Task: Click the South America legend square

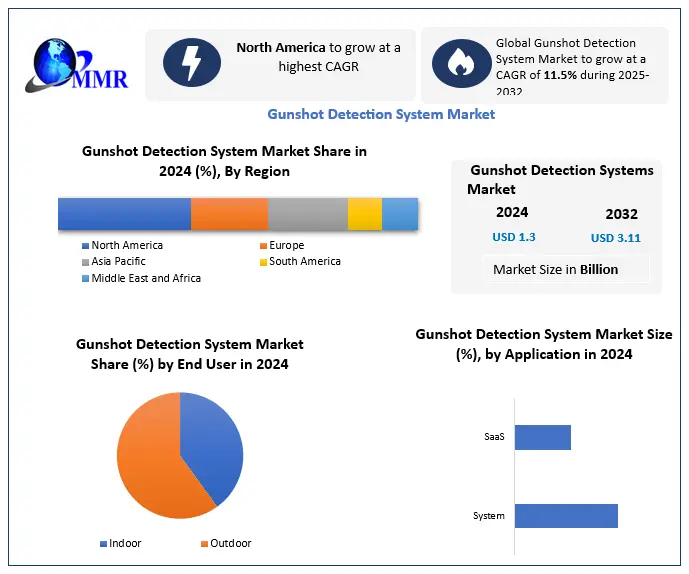Action: pos(262,262)
